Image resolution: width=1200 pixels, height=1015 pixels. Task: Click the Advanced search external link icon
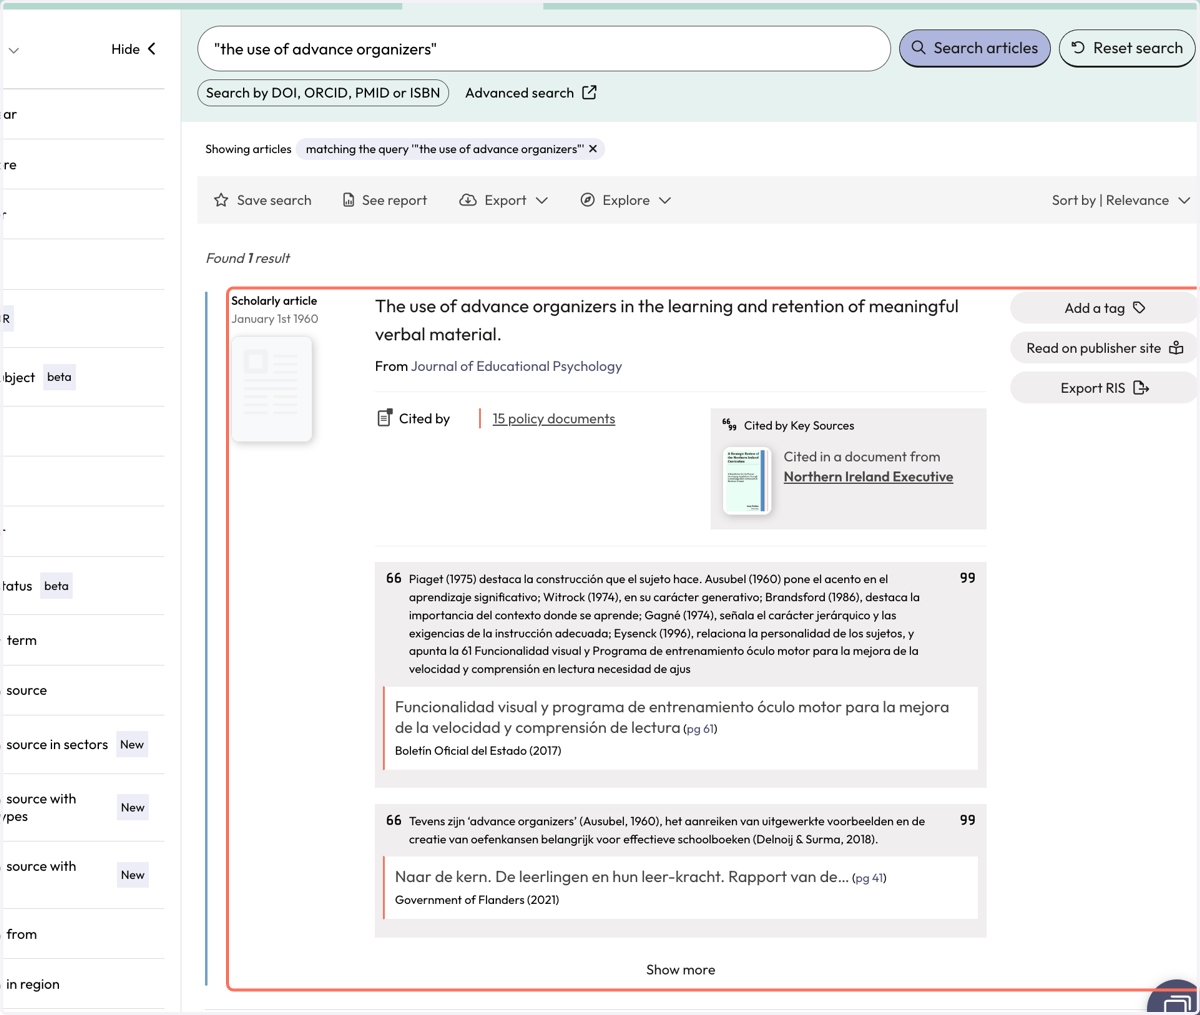[589, 92]
